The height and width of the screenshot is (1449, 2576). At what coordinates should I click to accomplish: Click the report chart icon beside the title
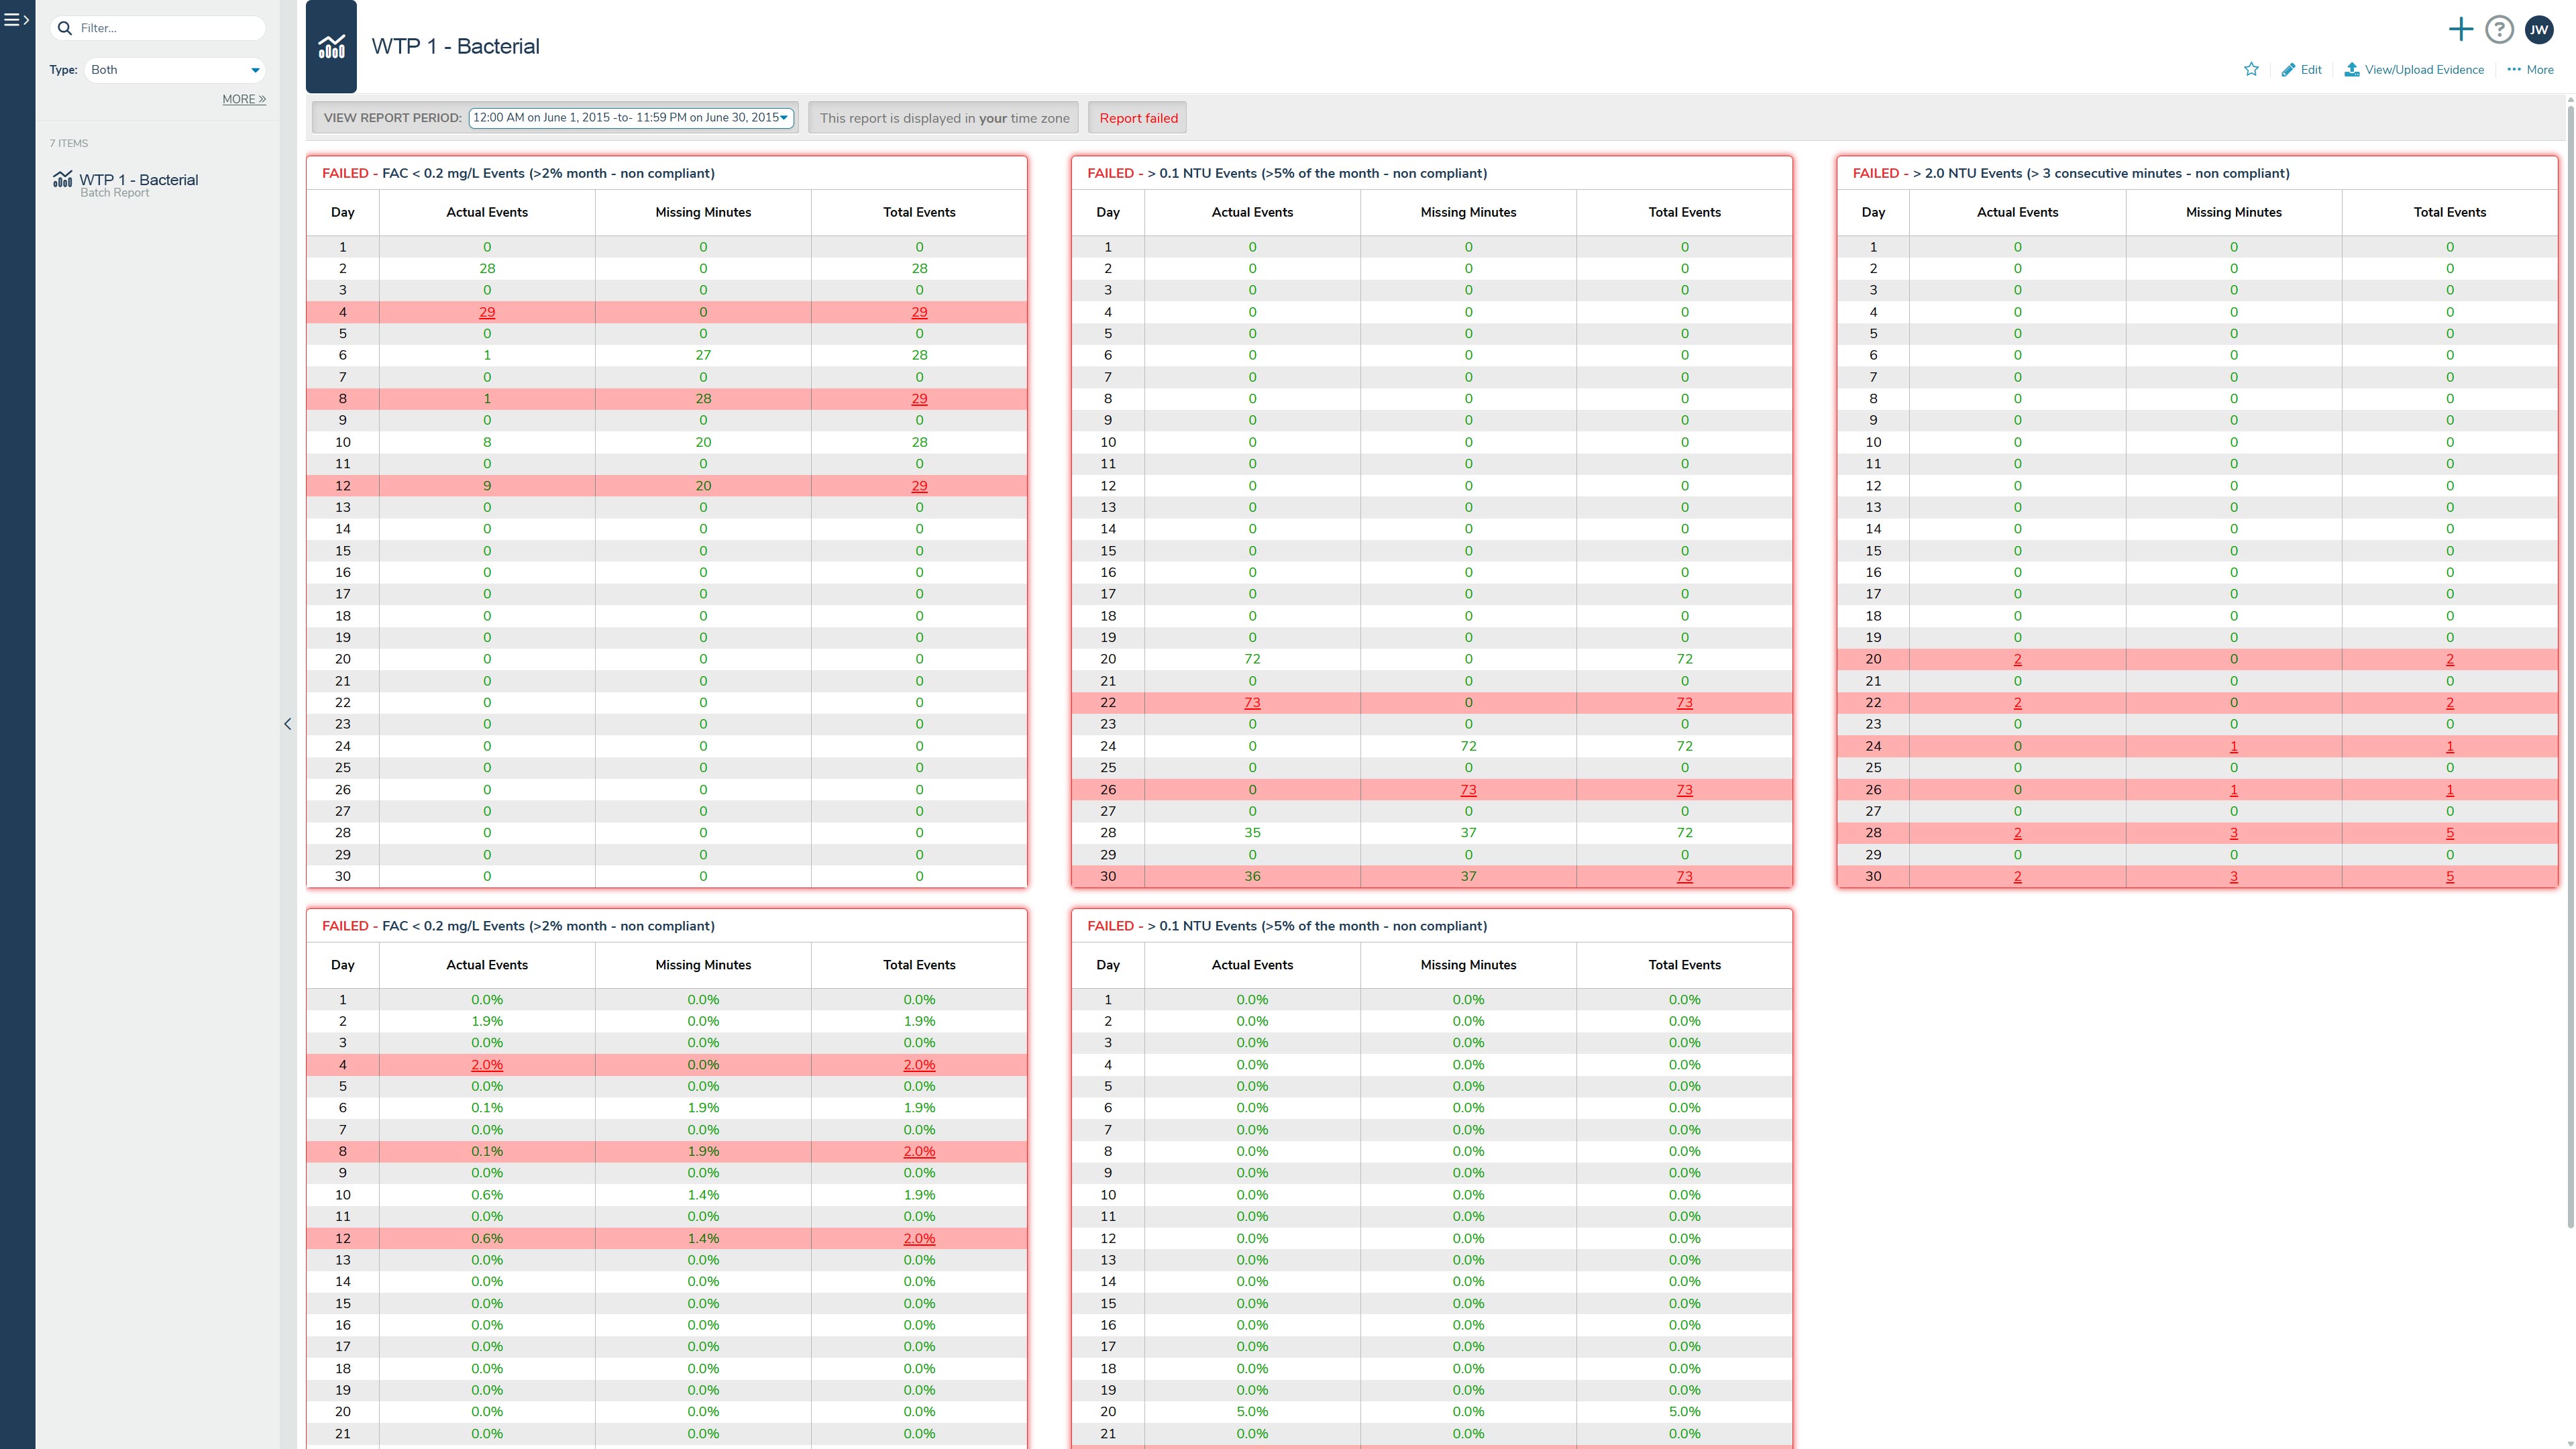tap(331, 47)
